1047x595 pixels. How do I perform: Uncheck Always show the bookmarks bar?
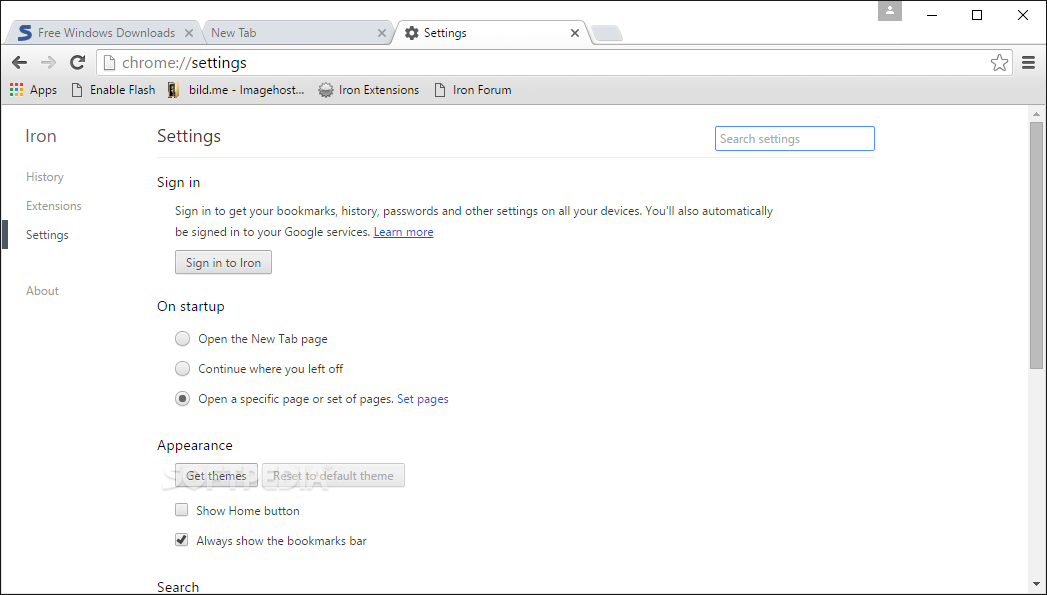pos(182,540)
